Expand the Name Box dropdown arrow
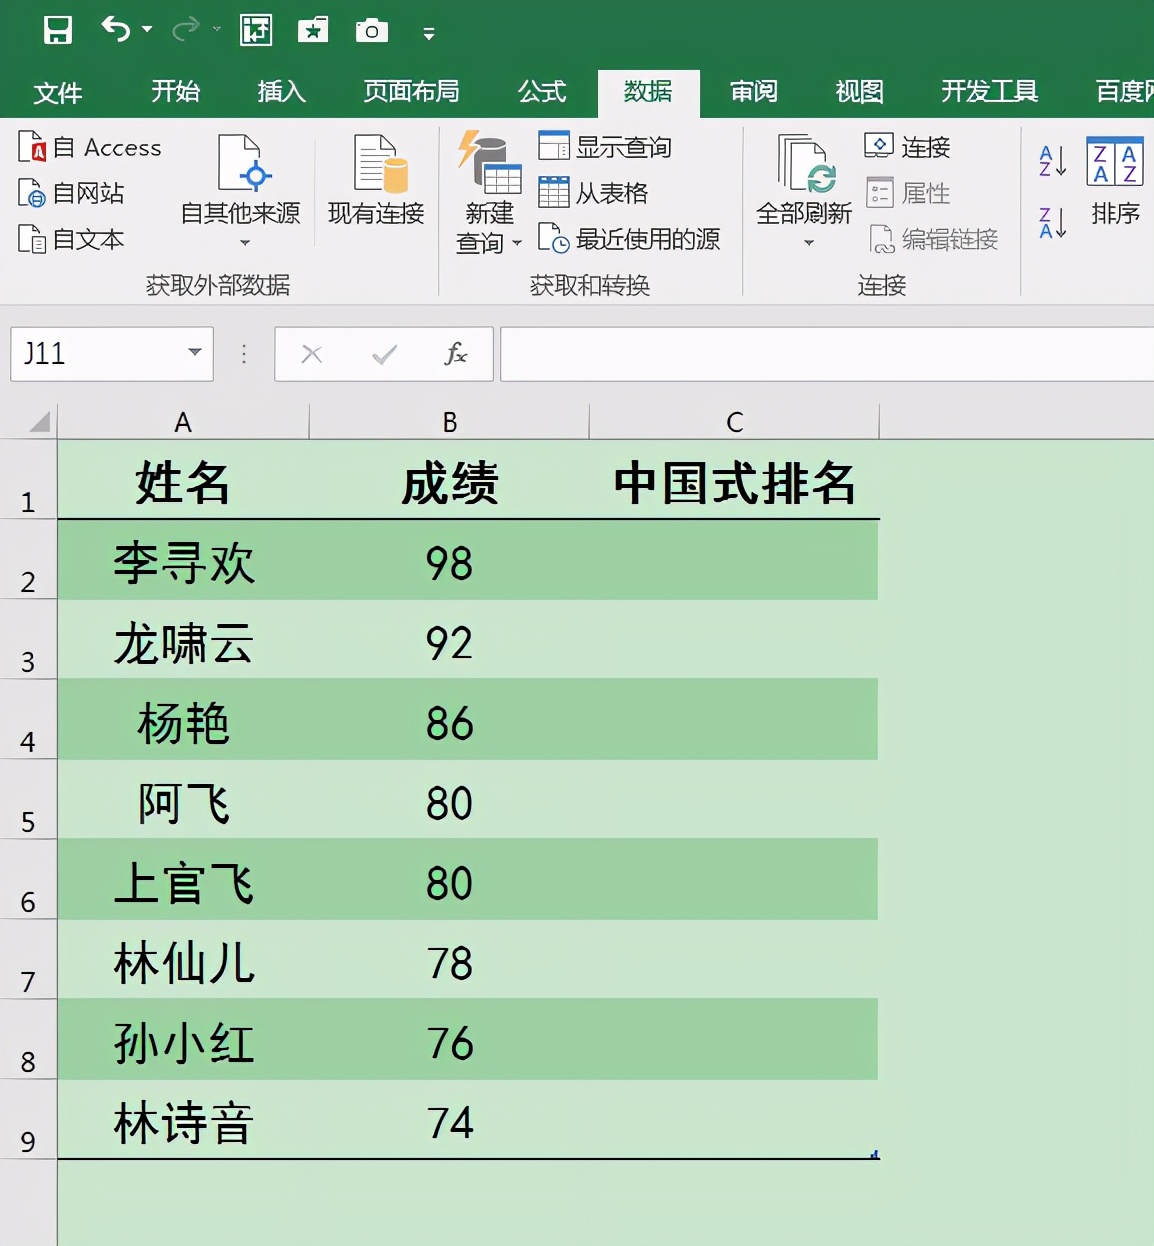 tap(195, 352)
